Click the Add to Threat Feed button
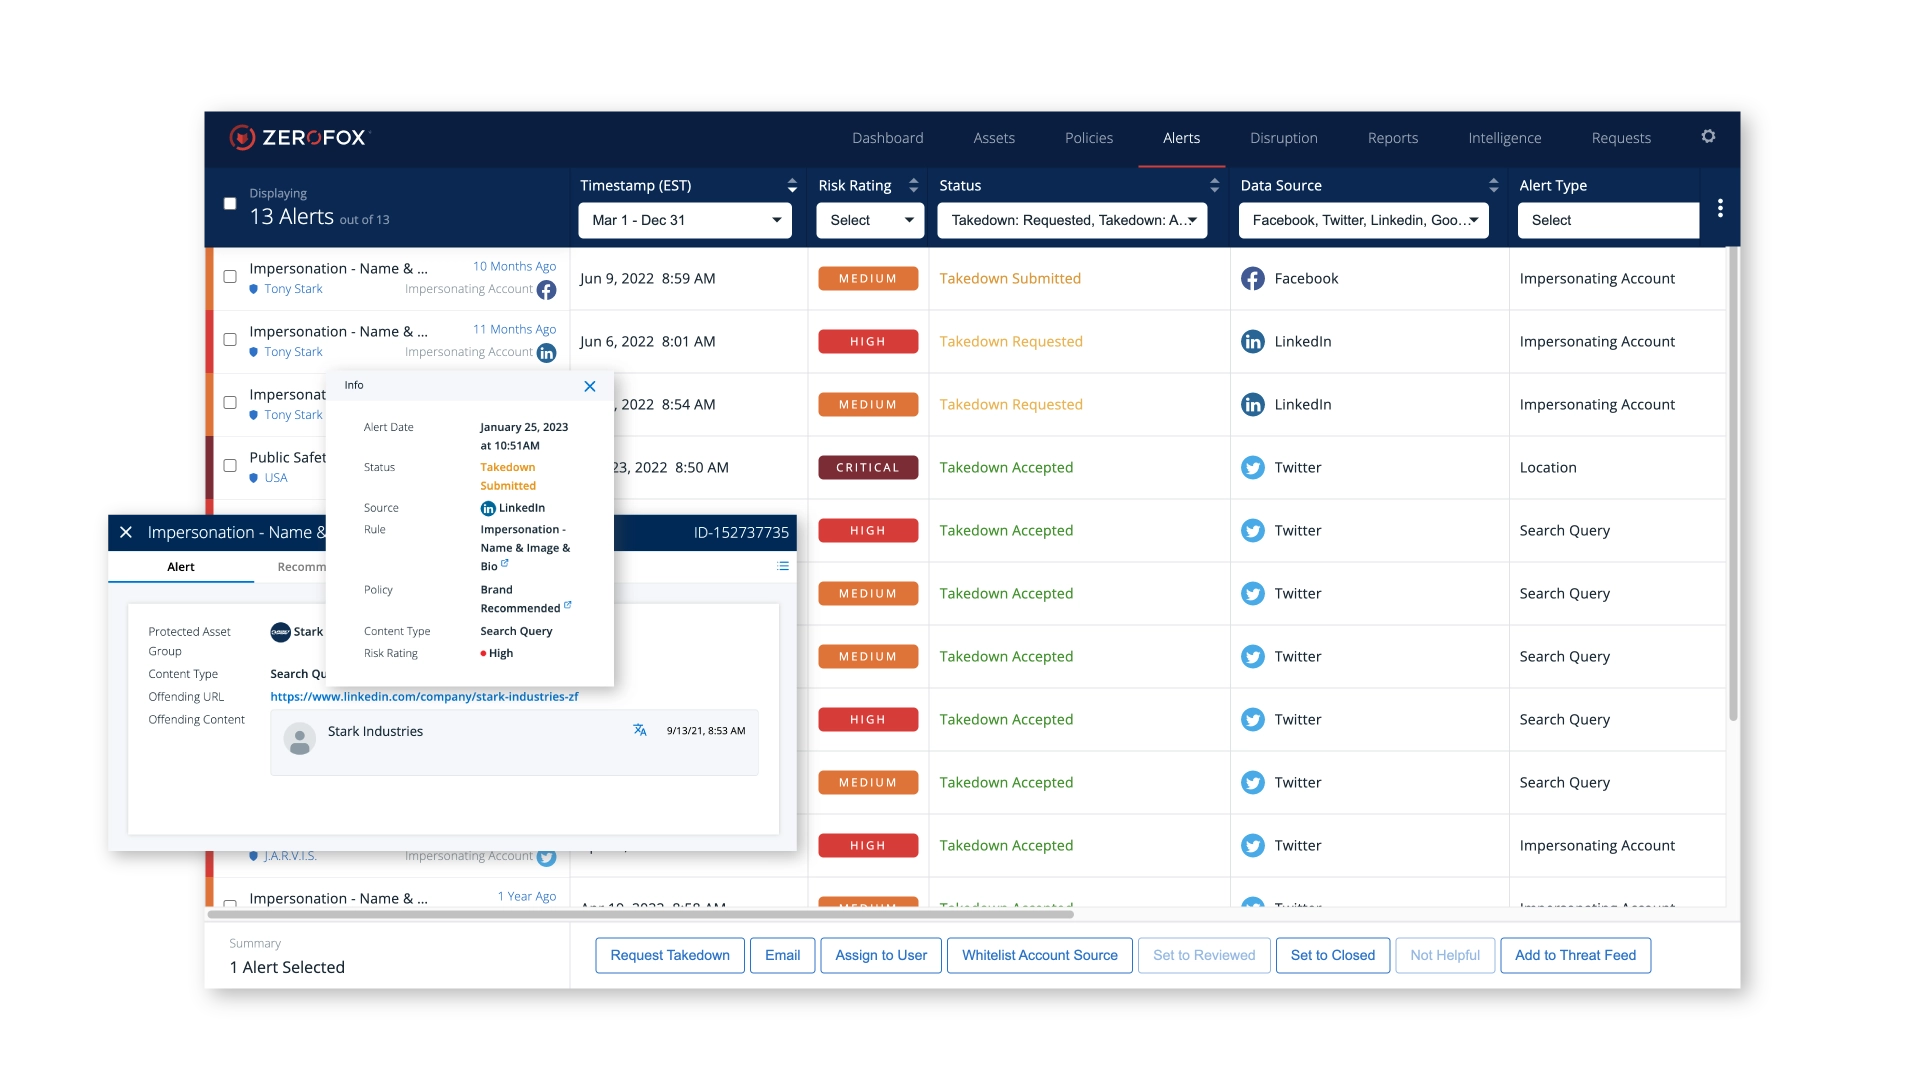The image size is (1920, 1080). [x=1575, y=955]
